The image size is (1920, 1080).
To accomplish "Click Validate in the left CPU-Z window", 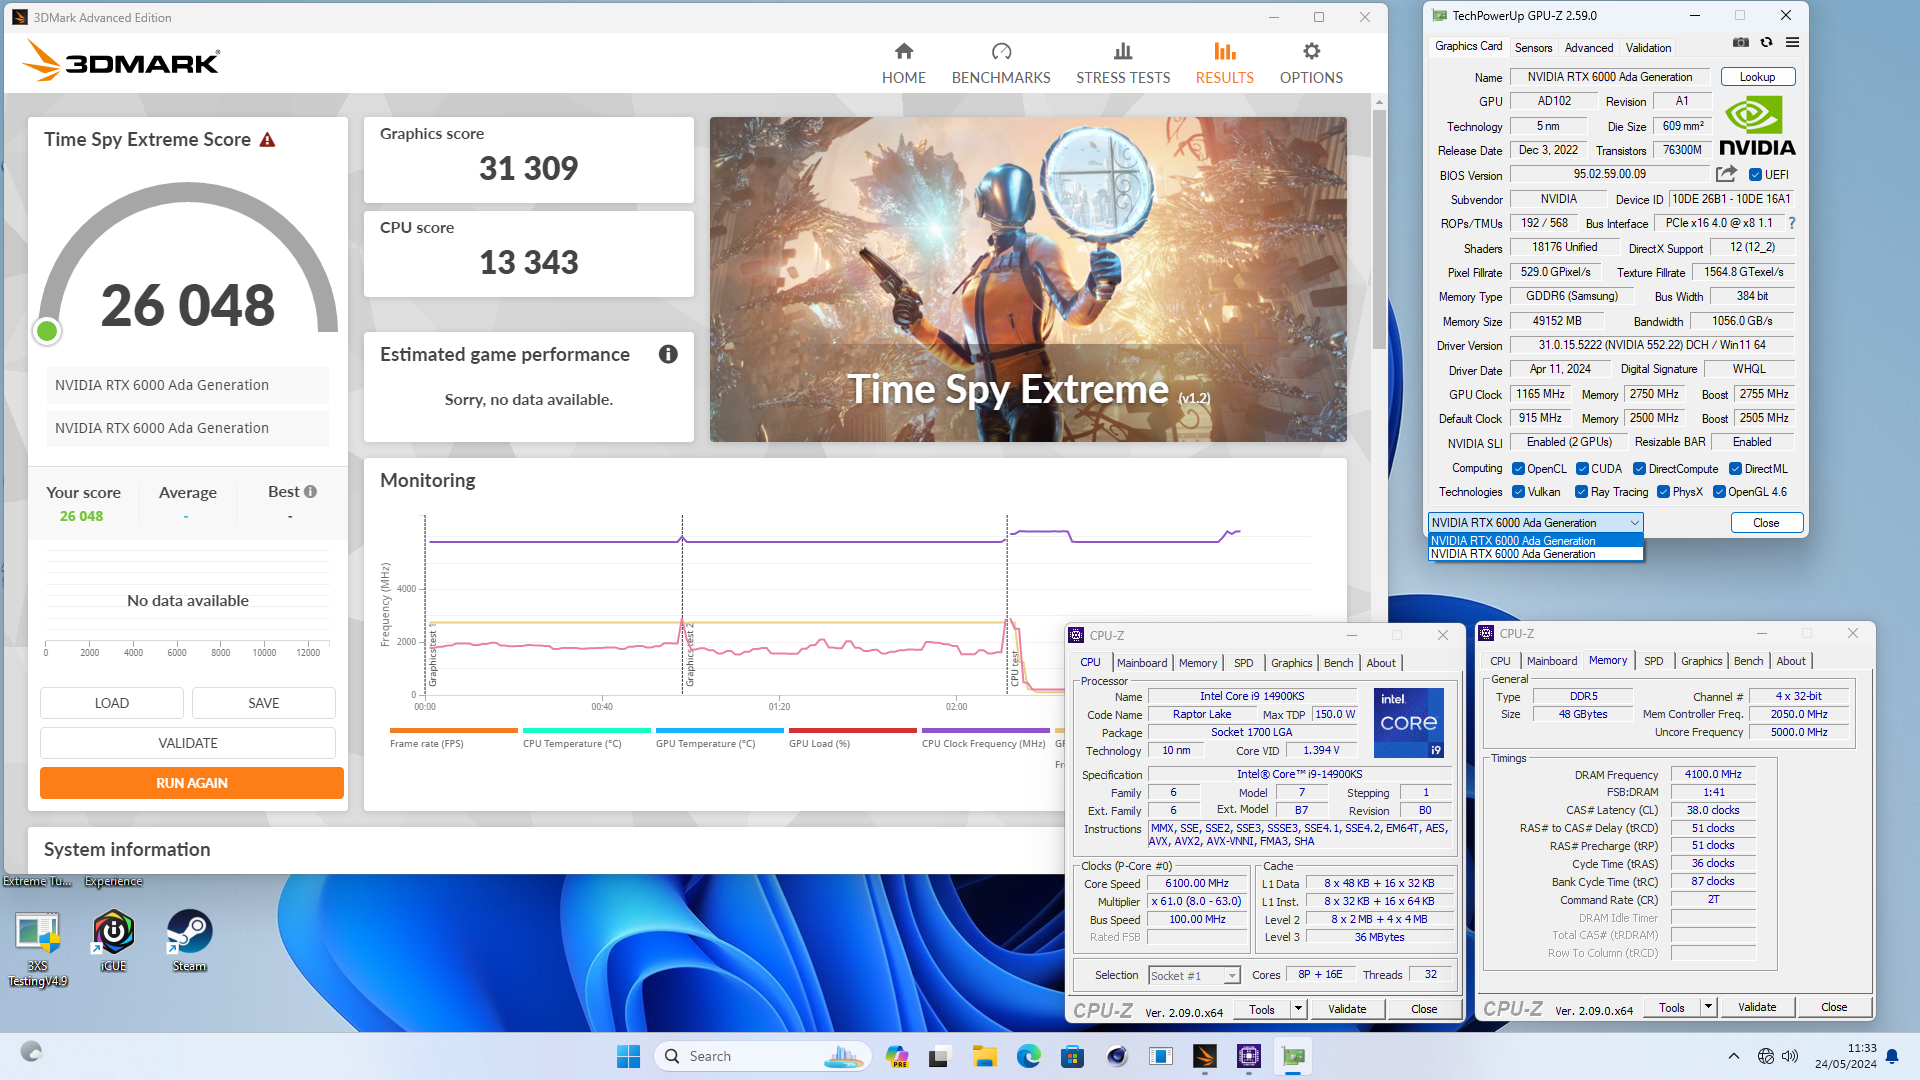I will click(1347, 1009).
